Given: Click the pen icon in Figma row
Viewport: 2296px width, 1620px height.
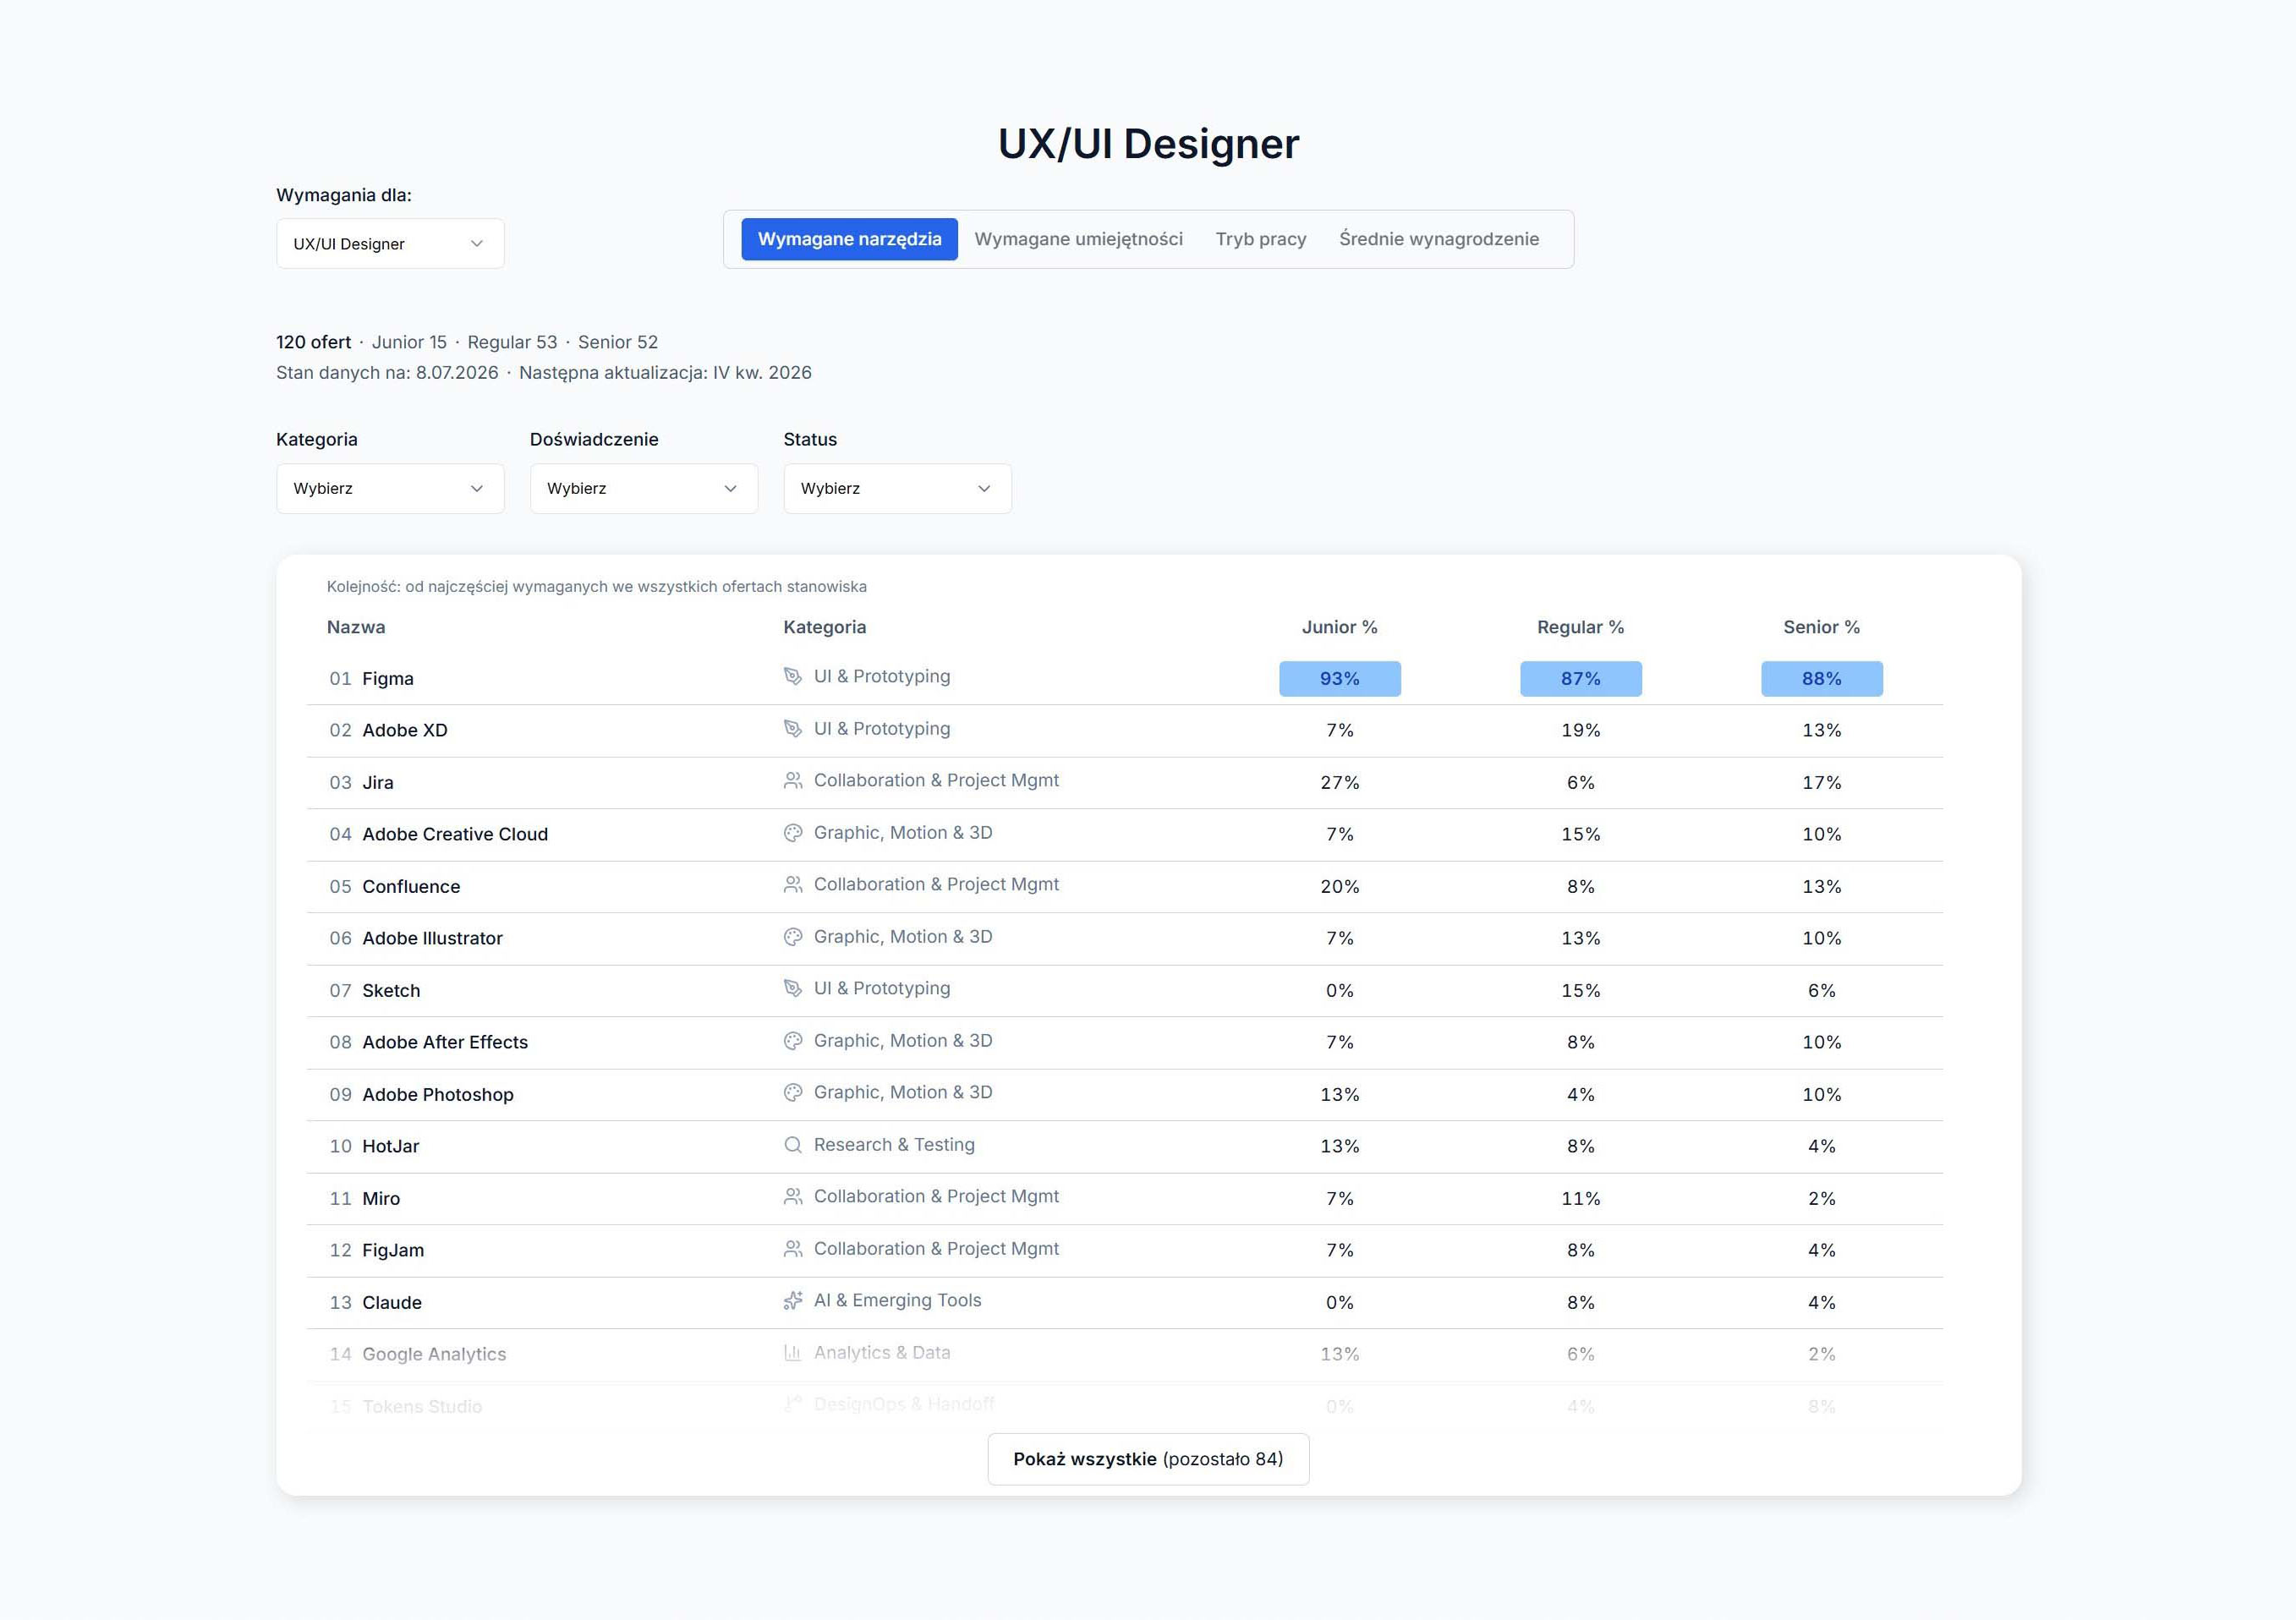Looking at the screenshot, I should (792, 676).
